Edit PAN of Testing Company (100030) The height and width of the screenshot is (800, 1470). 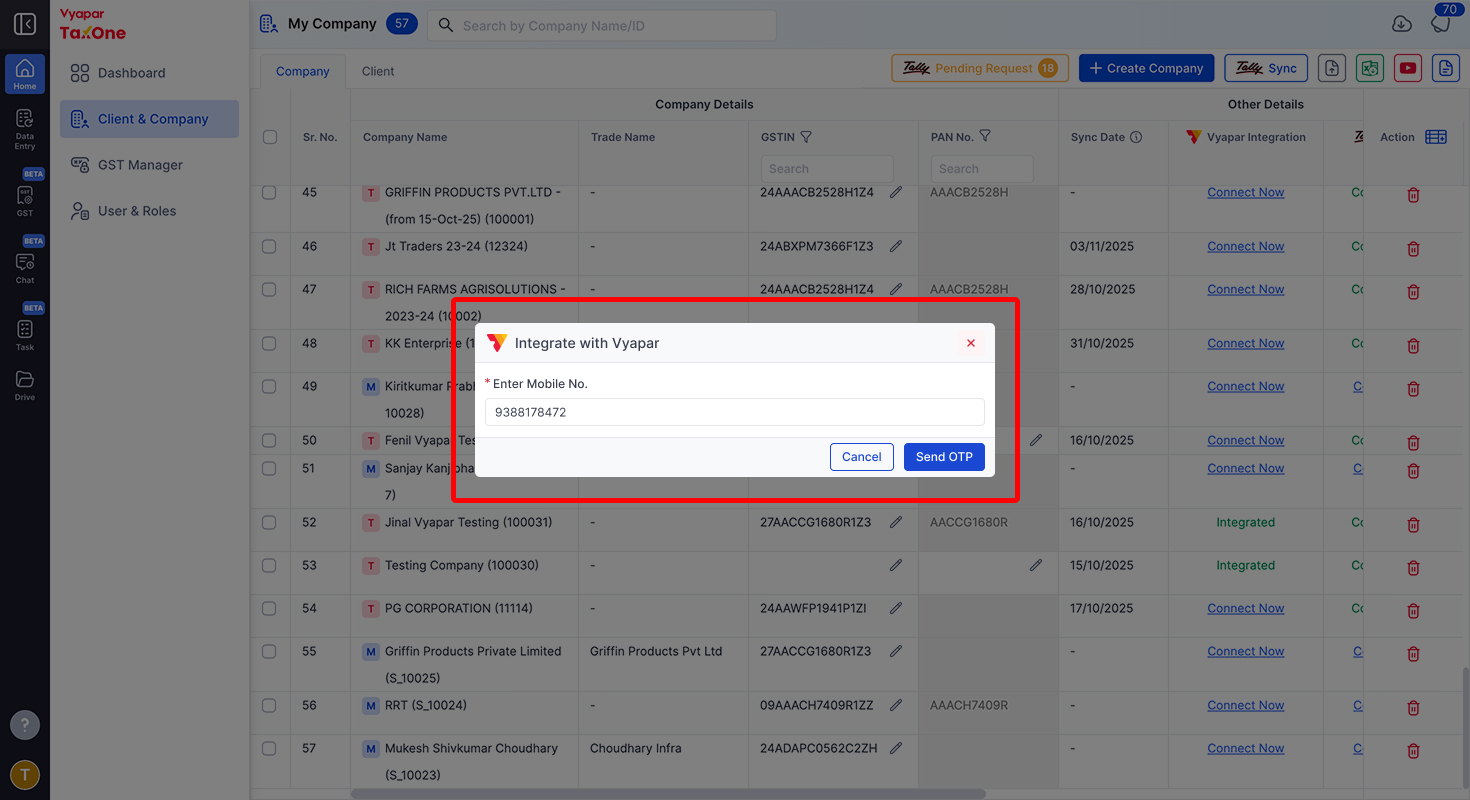tap(1036, 565)
